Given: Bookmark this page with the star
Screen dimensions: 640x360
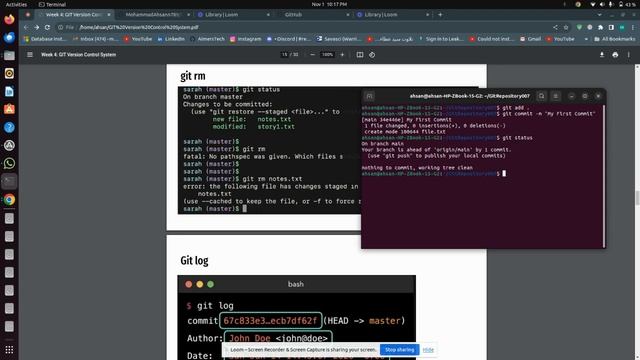Looking at the screenshot, I should 566,27.
